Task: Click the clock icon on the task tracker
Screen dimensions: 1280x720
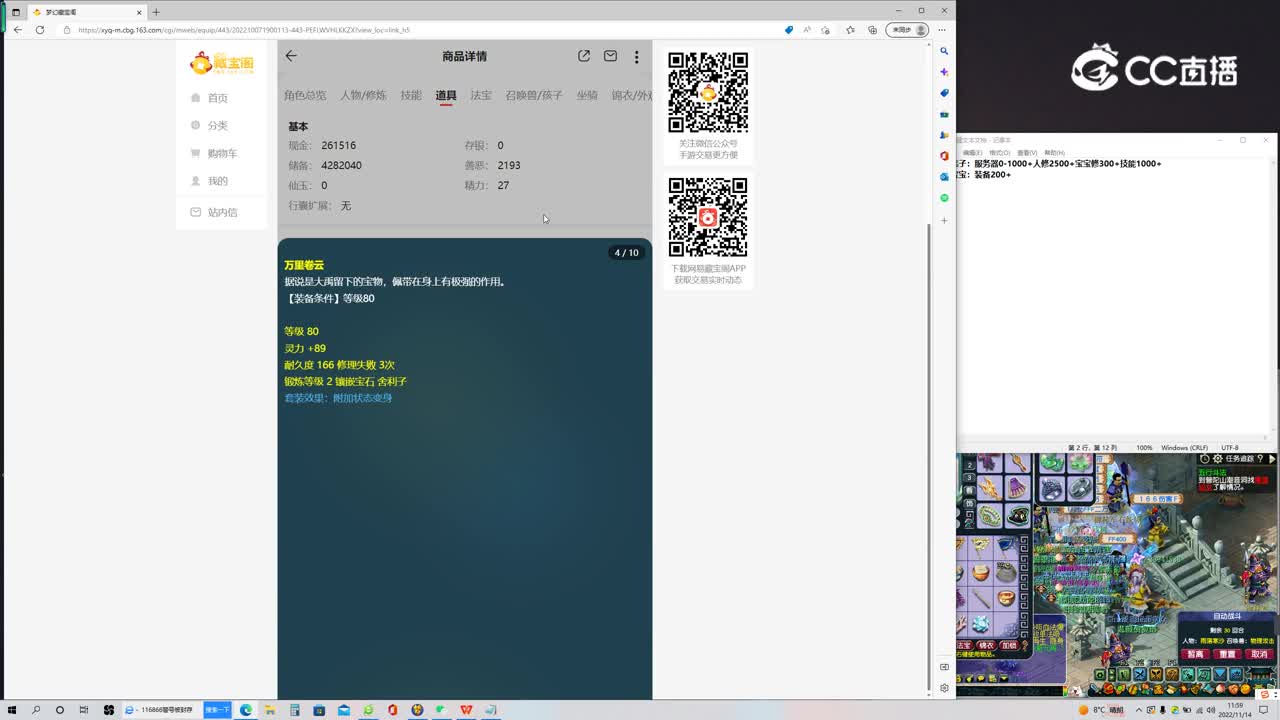Action: pos(1204,459)
